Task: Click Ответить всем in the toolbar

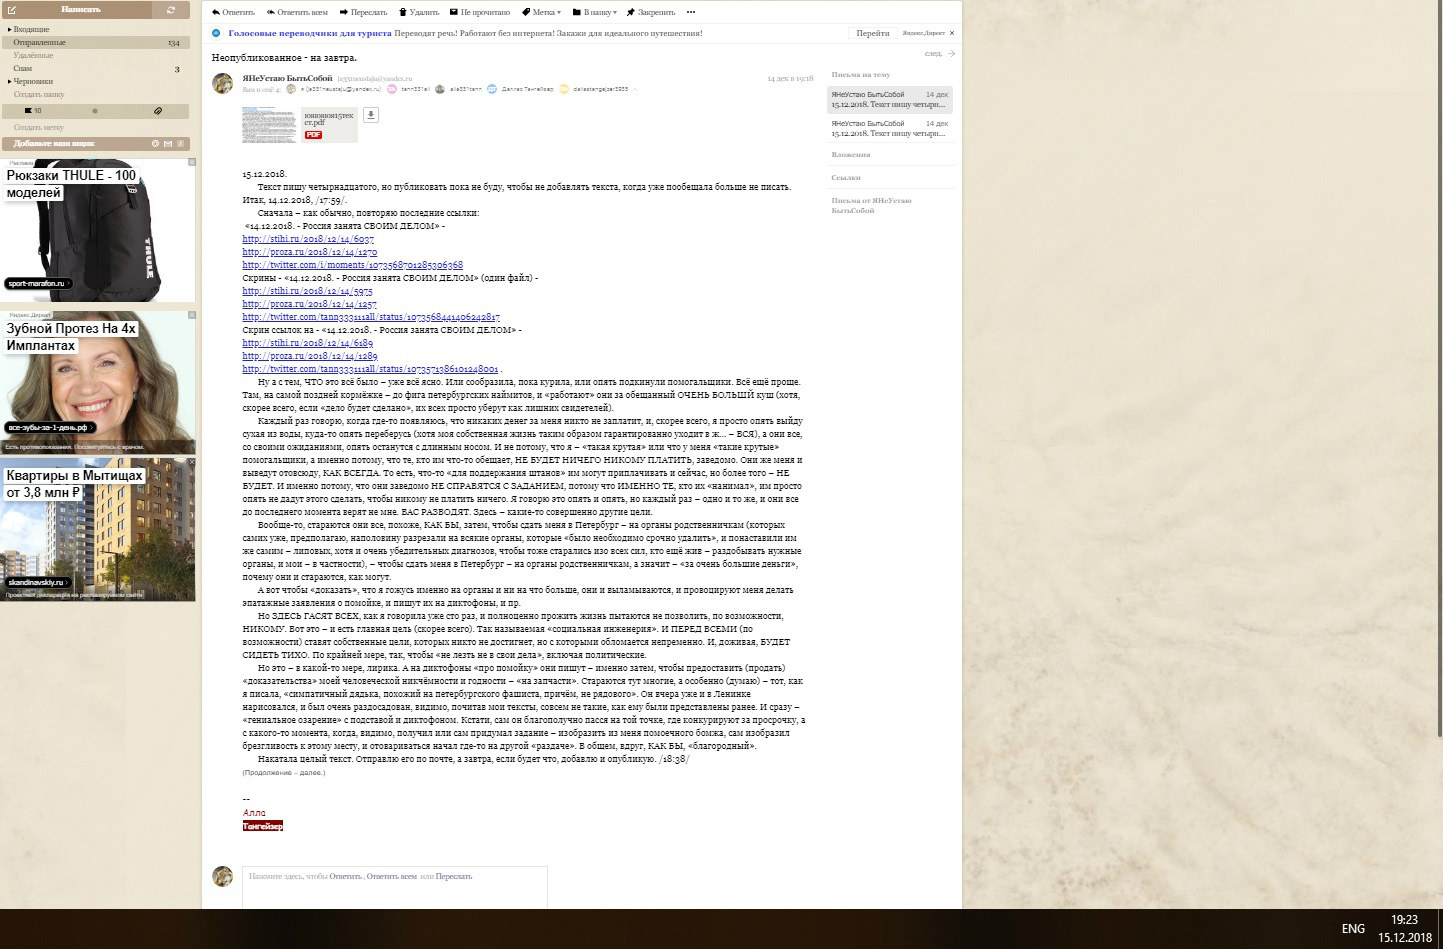Action: click(x=297, y=12)
